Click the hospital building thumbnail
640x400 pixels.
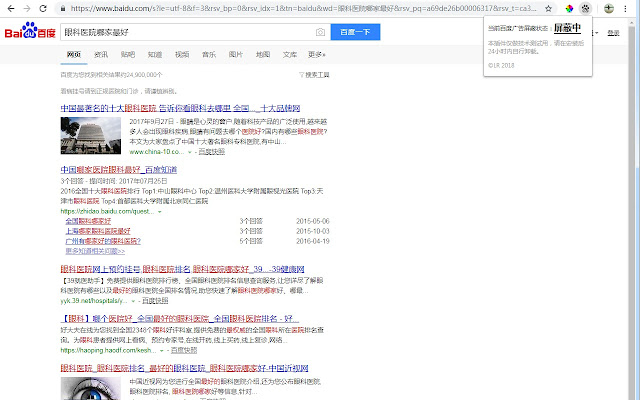point(91,136)
